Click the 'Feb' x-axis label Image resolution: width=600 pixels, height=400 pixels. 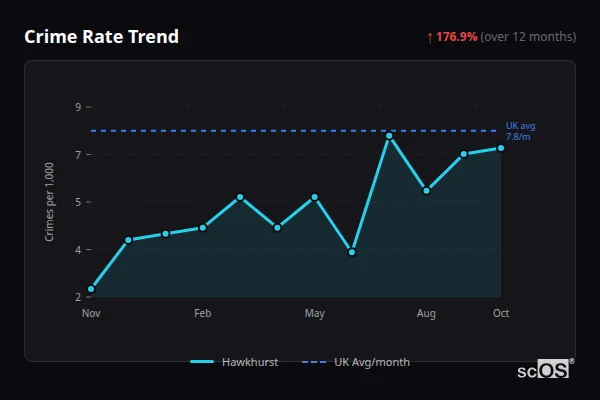tap(202, 313)
